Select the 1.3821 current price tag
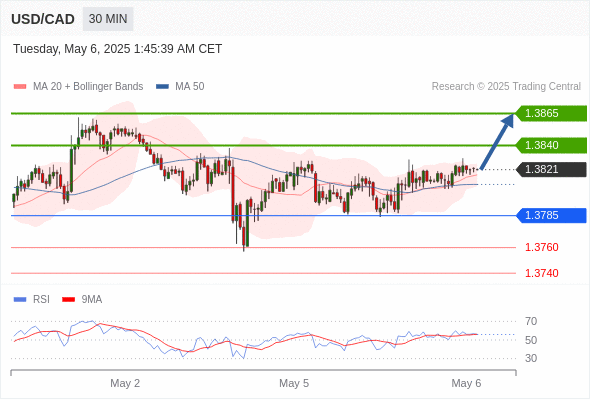 point(551,169)
